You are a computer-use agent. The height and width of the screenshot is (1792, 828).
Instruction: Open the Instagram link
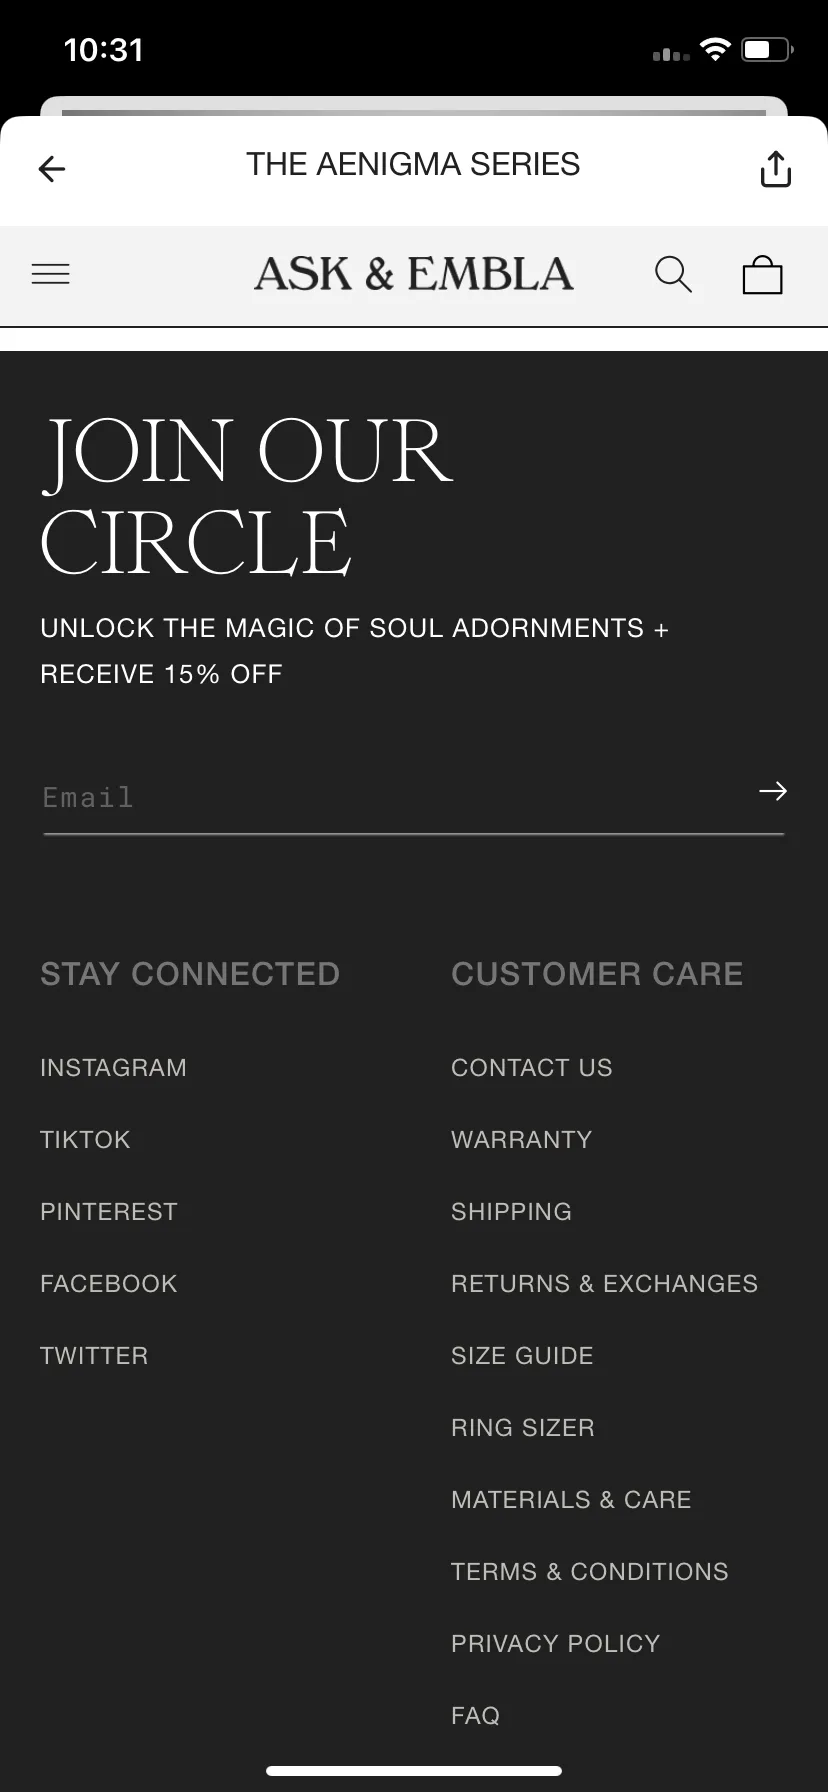(x=113, y=1068)
